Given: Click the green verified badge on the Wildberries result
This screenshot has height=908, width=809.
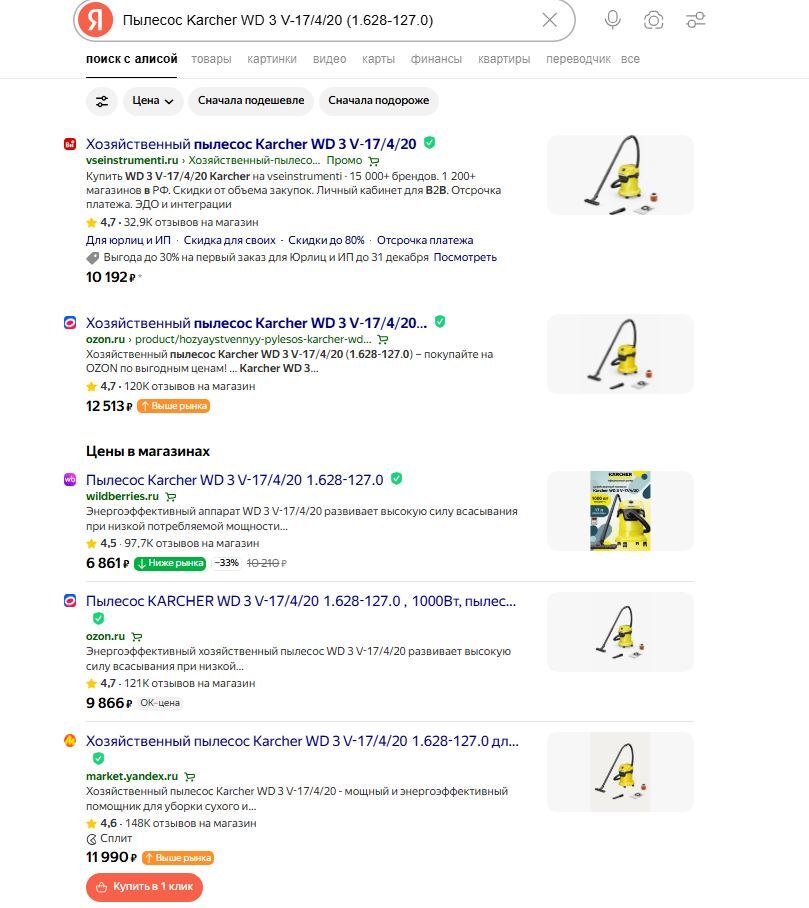Looking at the screenshot, I should [x=397, y=479].
